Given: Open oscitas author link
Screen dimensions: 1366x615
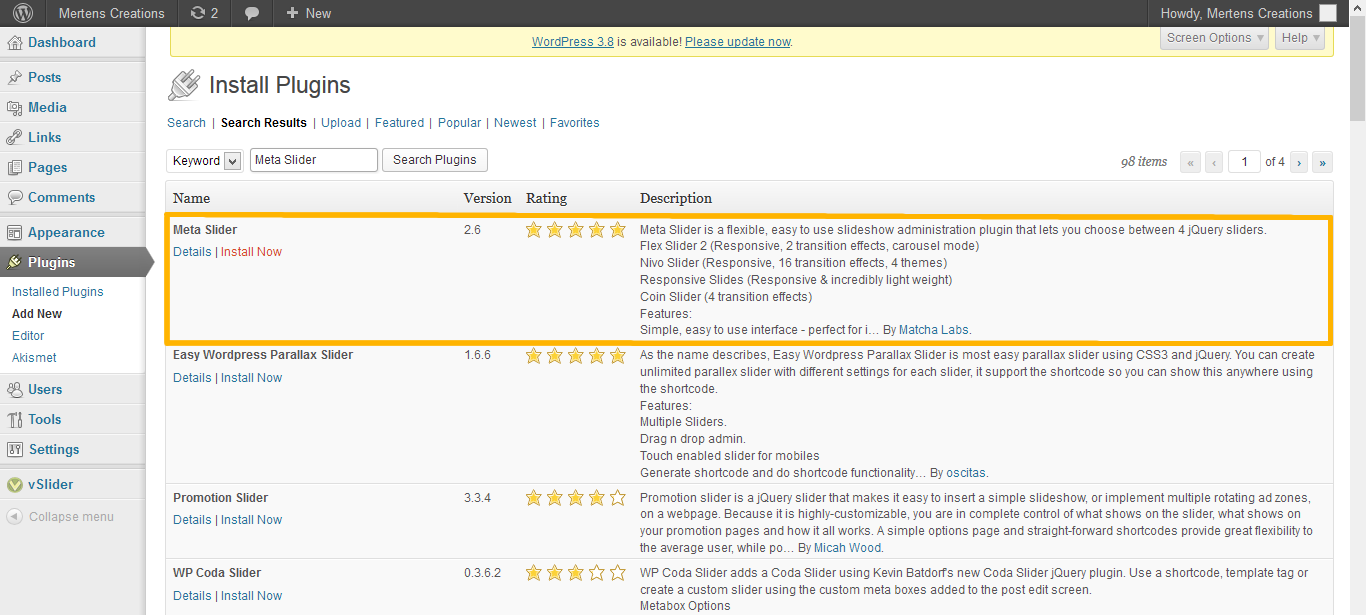Looking at the screenshot, I should [966, 473].
